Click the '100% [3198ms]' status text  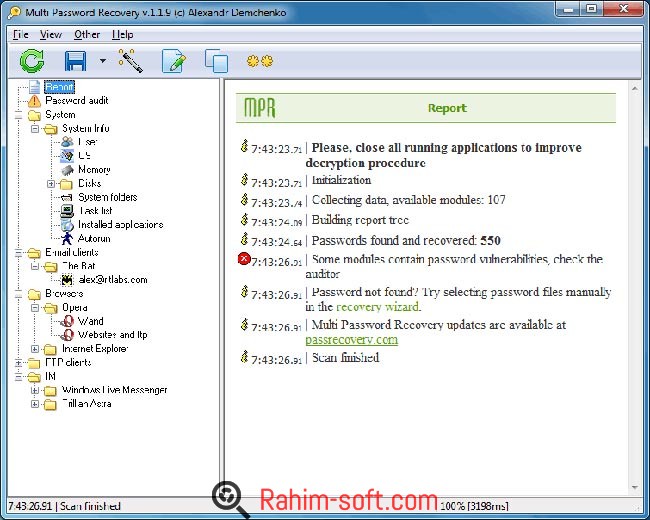tap(474, 506)
